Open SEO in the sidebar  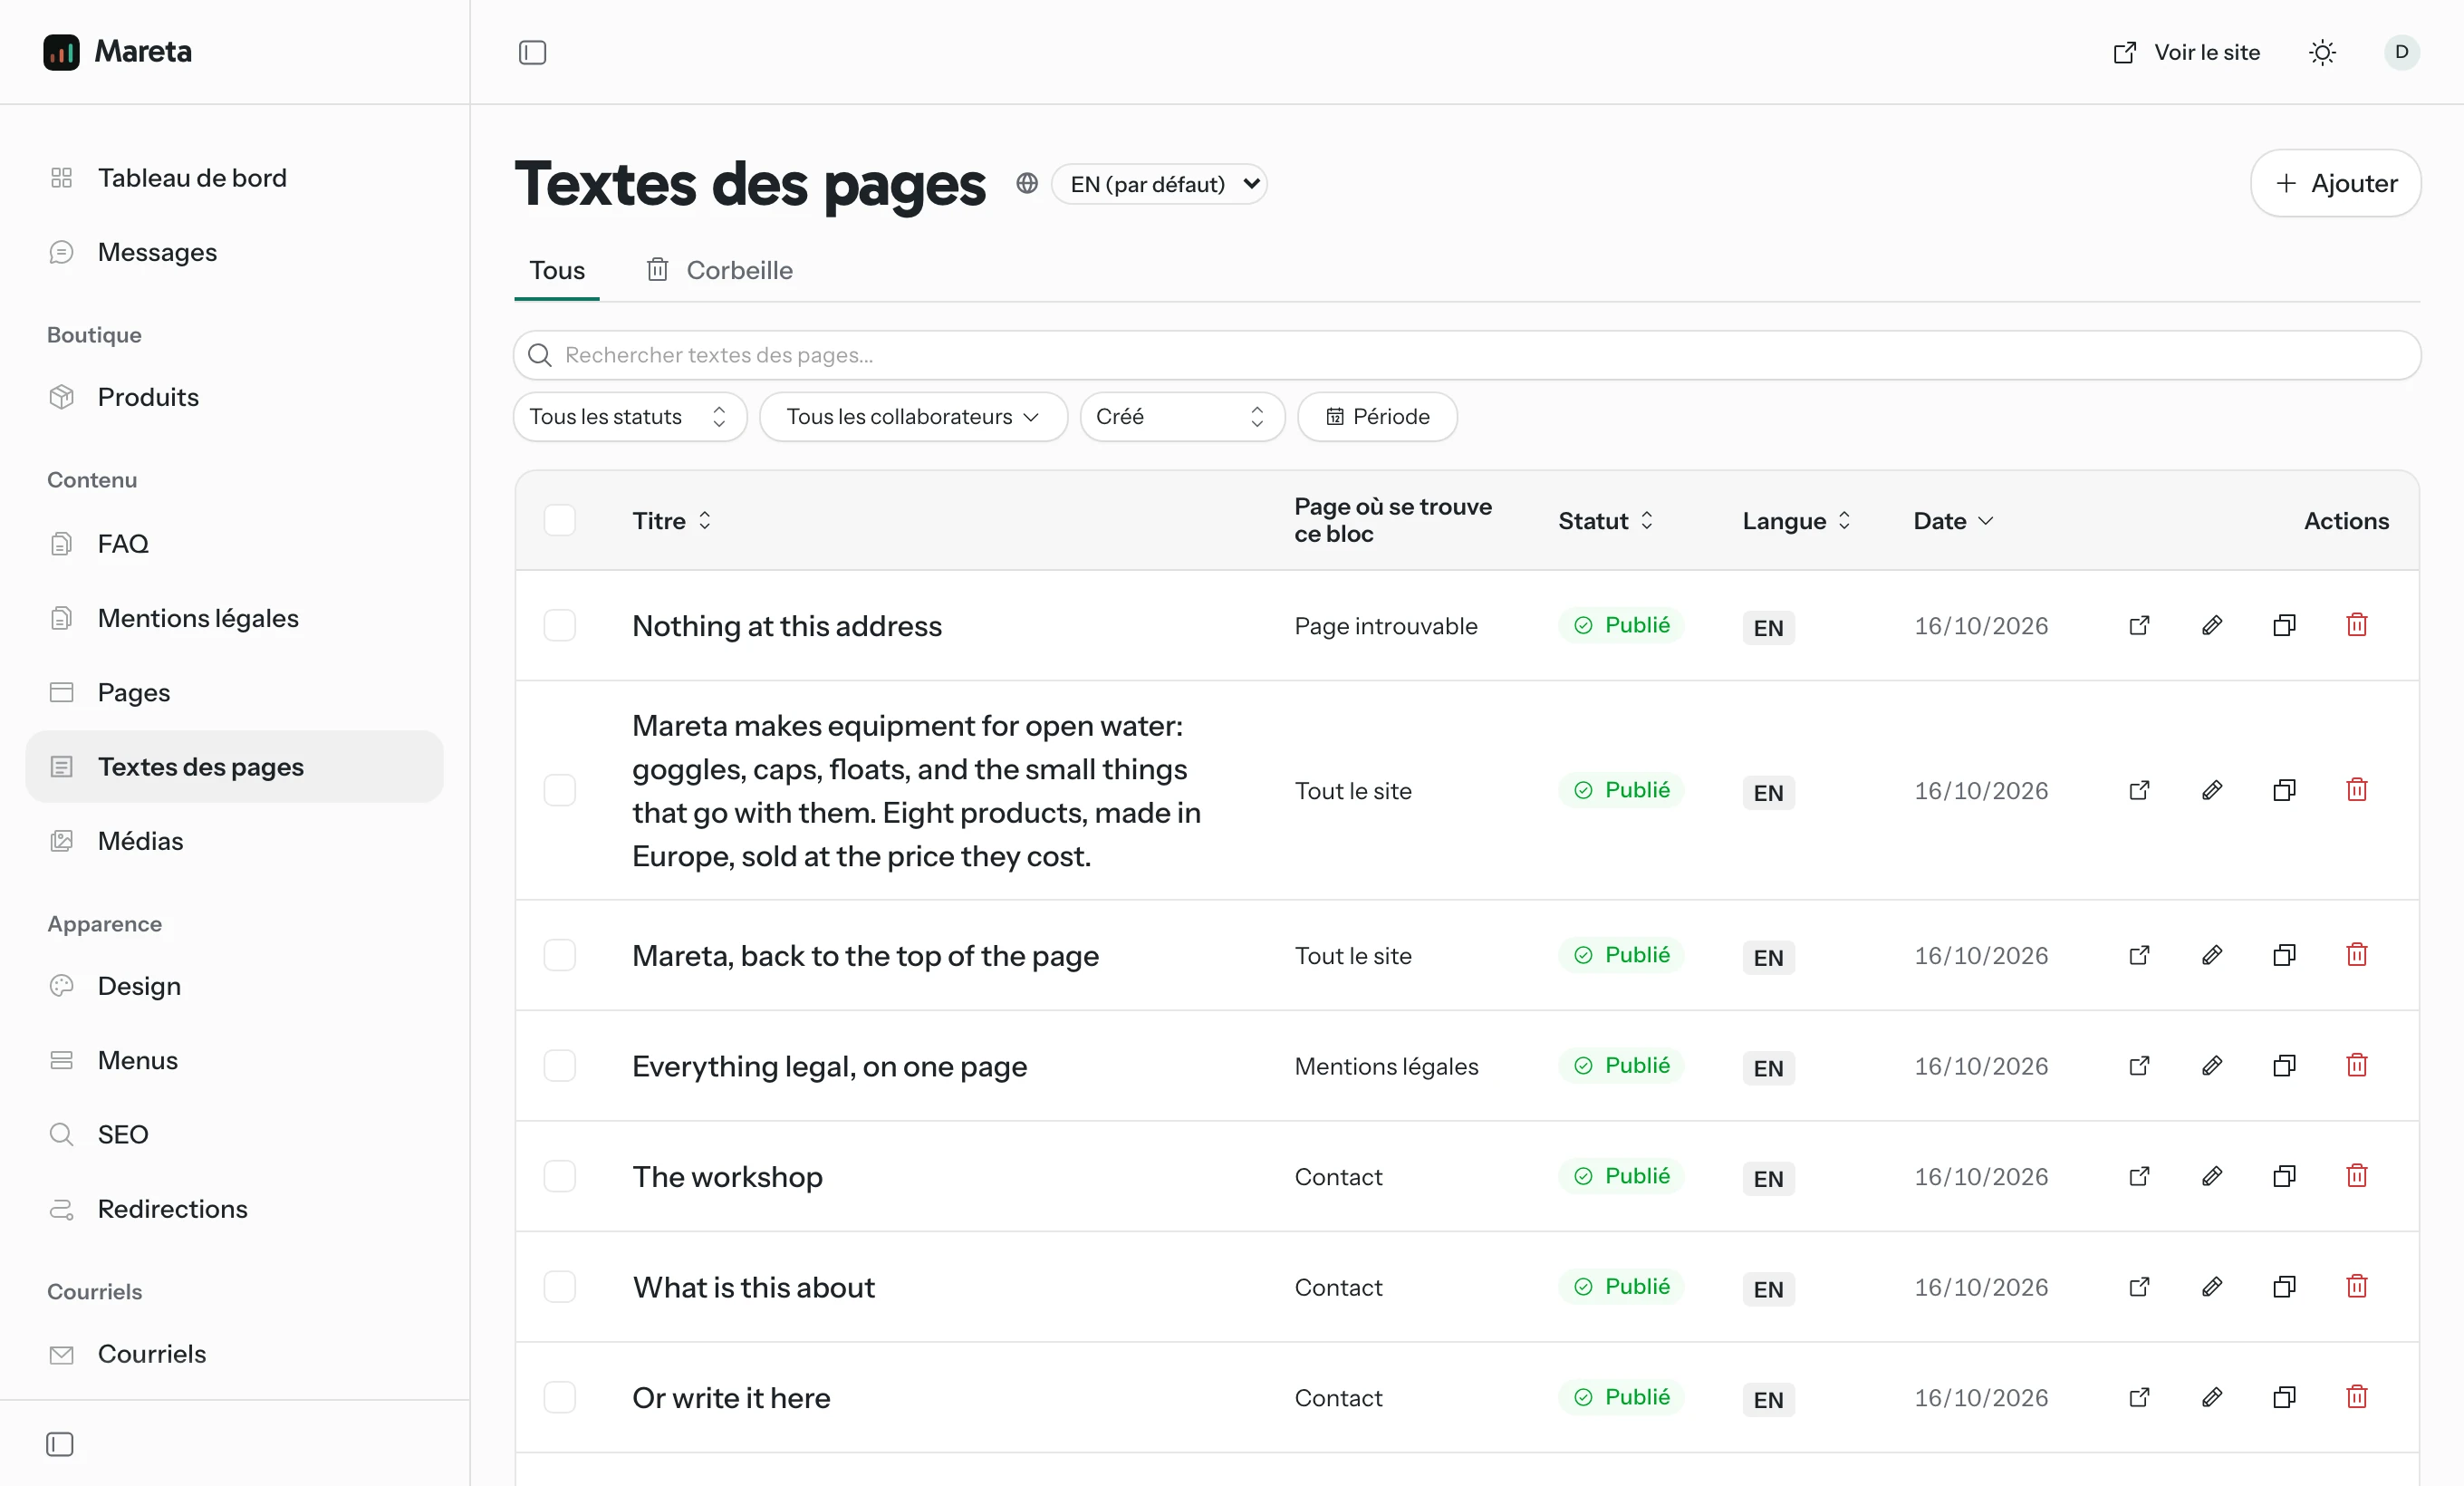[234, 1135]
